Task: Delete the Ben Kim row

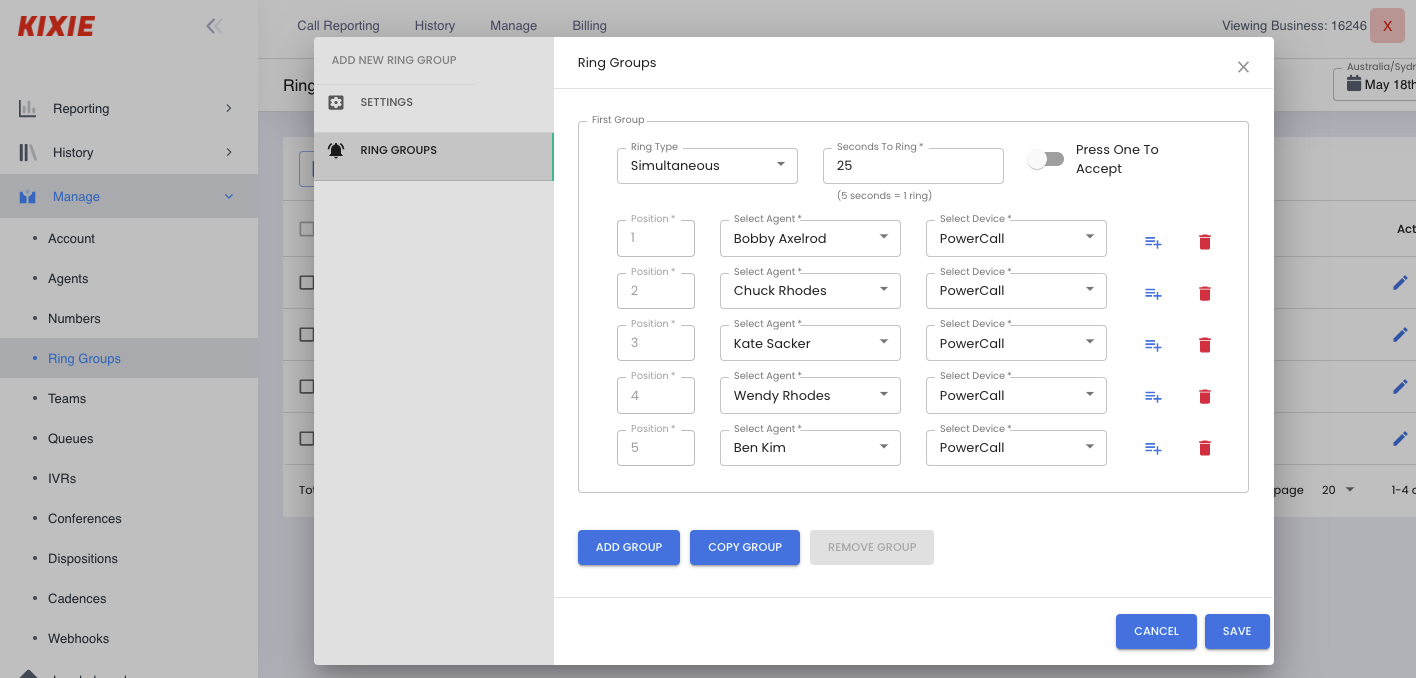Action: click(1205, 448)
